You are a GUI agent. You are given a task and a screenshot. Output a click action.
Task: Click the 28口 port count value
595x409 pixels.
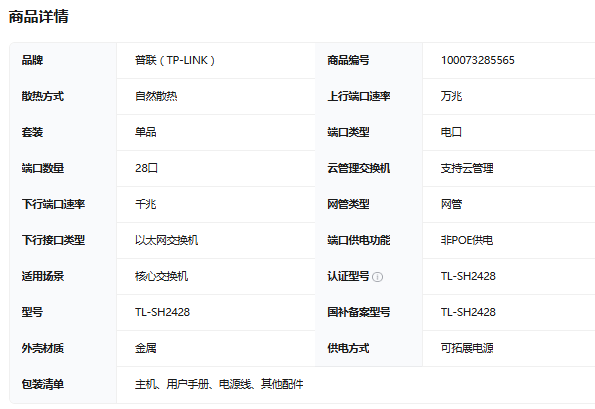(146, 168)
